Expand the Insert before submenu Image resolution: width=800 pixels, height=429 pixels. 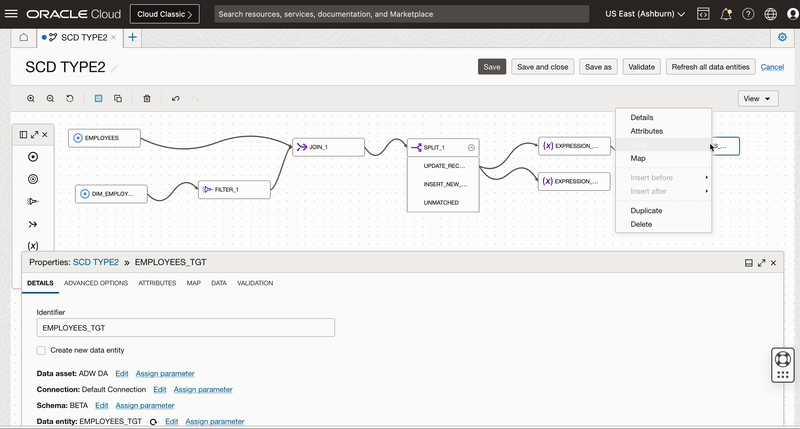pyautogui.click(x=663, y=178)
